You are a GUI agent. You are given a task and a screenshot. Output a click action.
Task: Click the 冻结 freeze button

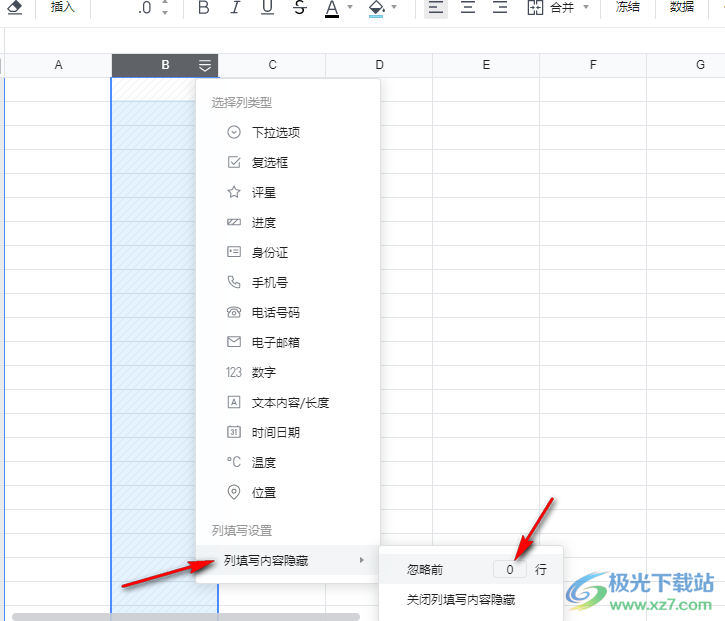coord(628,6)
